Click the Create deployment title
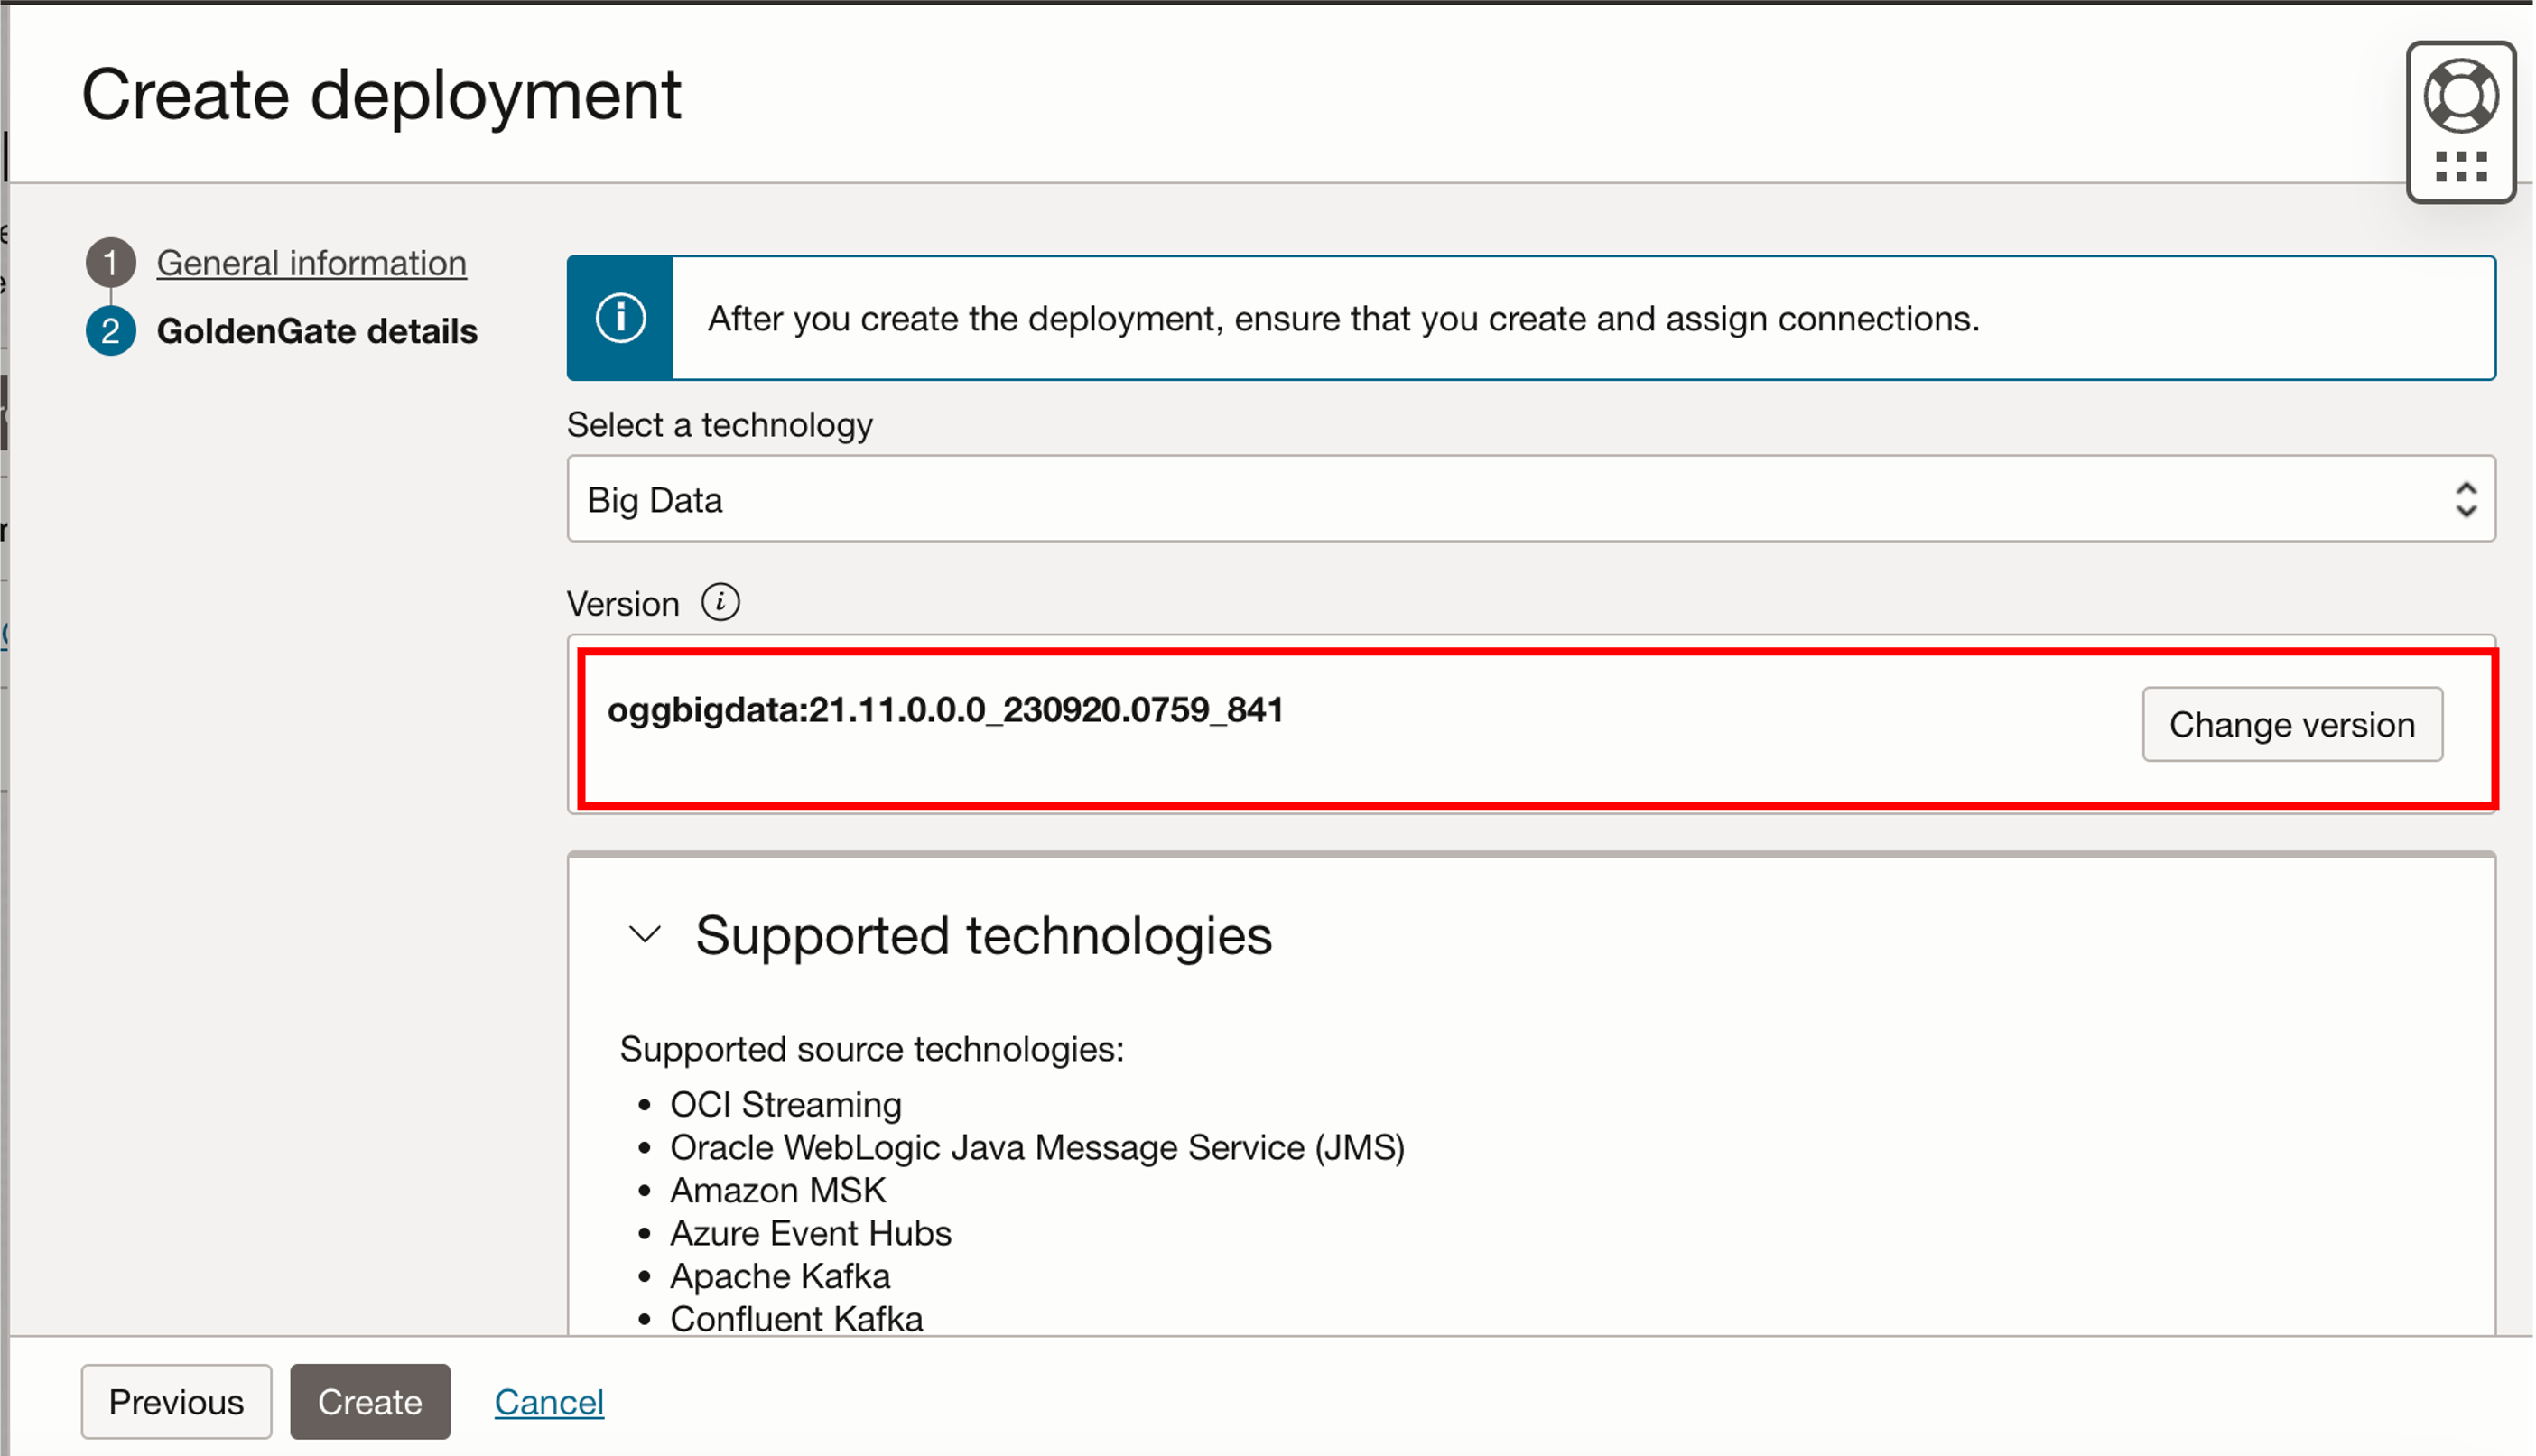Viewport: 2536px width, 1456px height. coord(381,95)
